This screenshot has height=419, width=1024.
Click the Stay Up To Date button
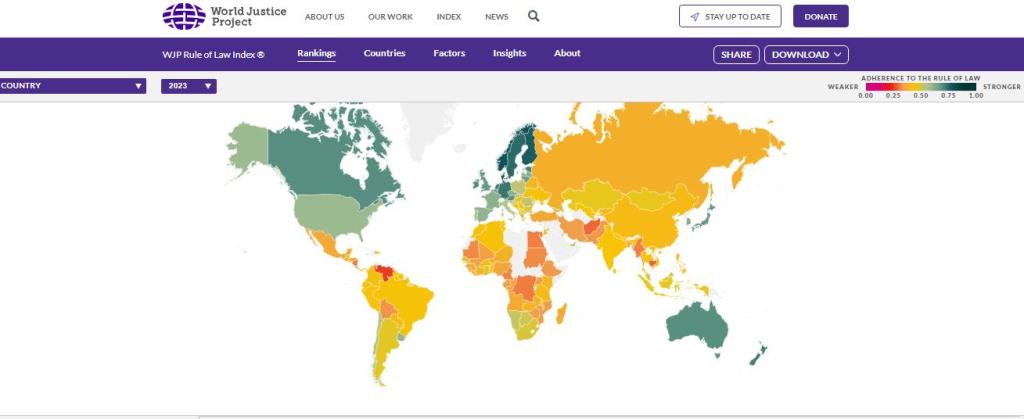[730, 16]
